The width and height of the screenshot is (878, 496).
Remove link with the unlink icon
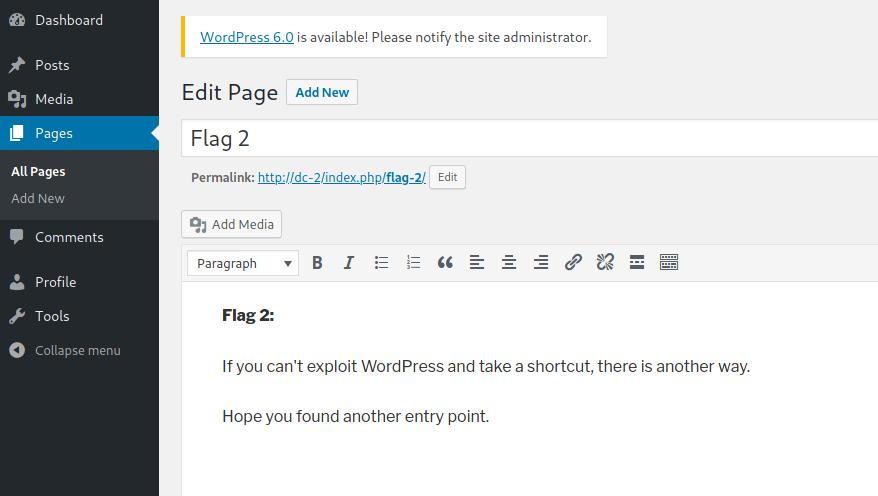(605, 263)
